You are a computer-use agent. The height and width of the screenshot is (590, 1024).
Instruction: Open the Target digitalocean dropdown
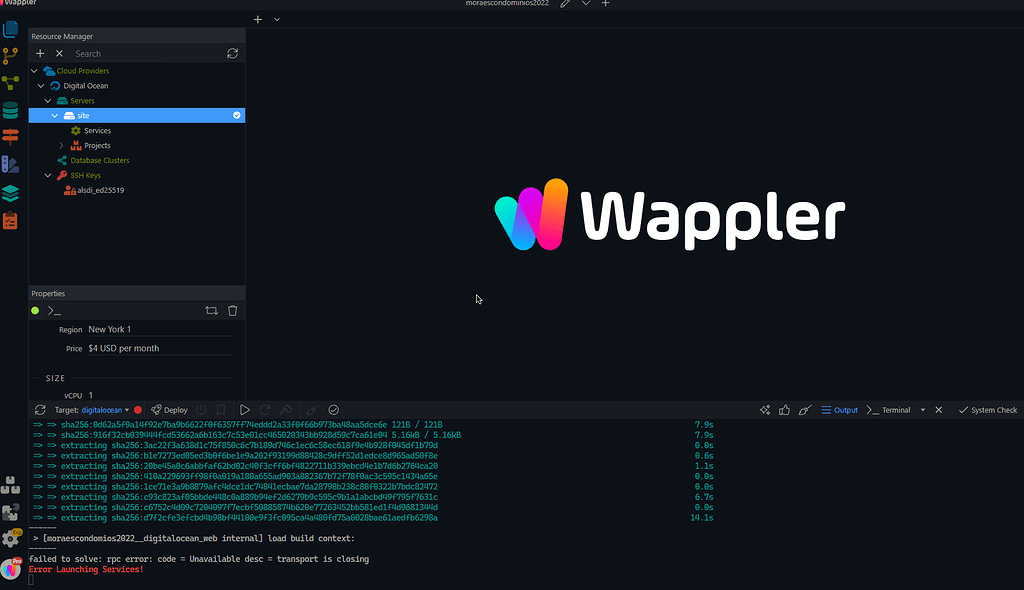coord(105,410)
